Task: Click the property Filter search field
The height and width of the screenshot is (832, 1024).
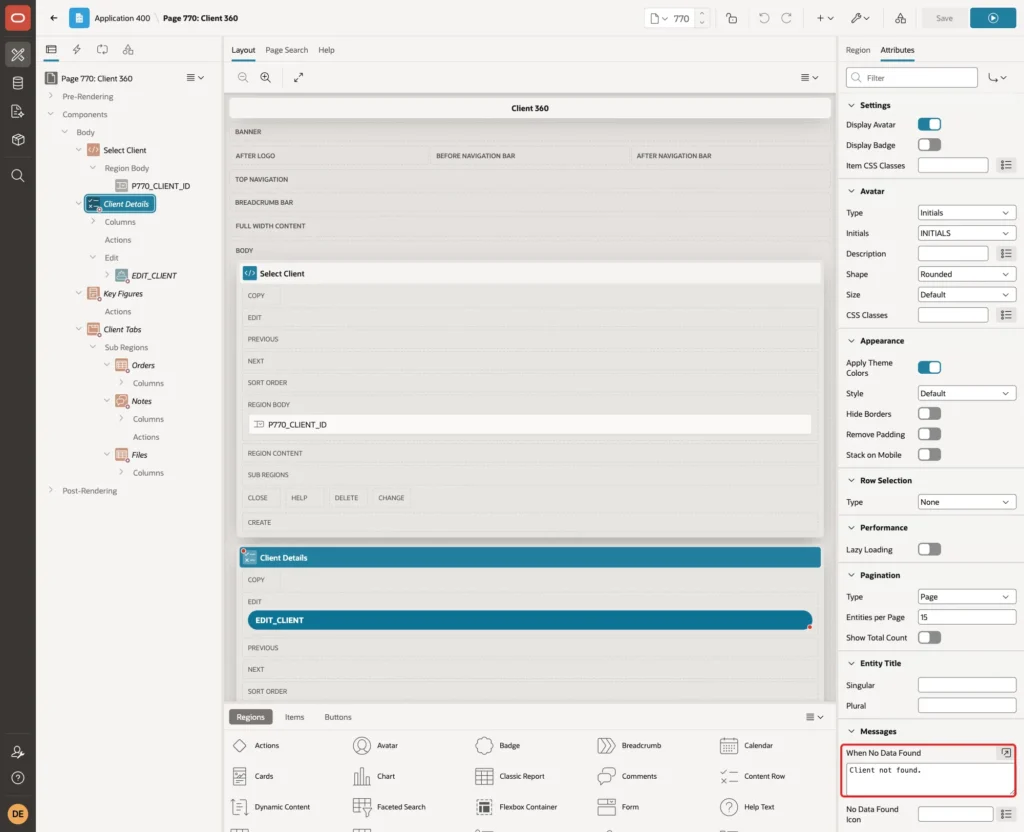Action: tap(912, 78)
